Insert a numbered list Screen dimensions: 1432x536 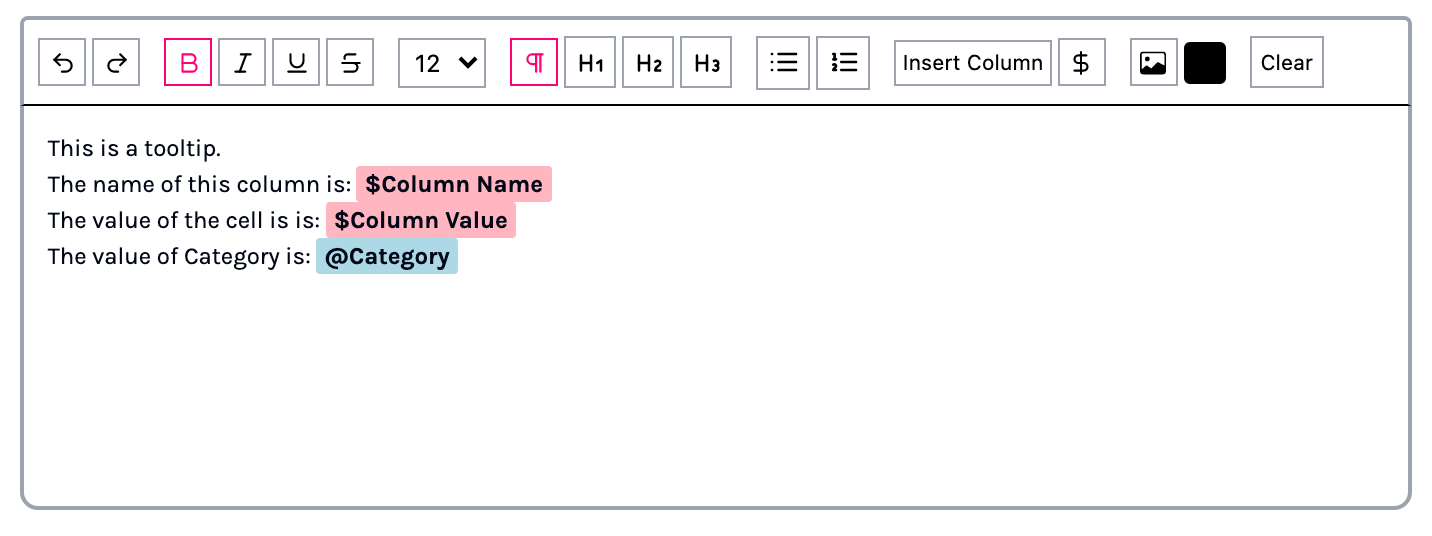pos(843,63)
